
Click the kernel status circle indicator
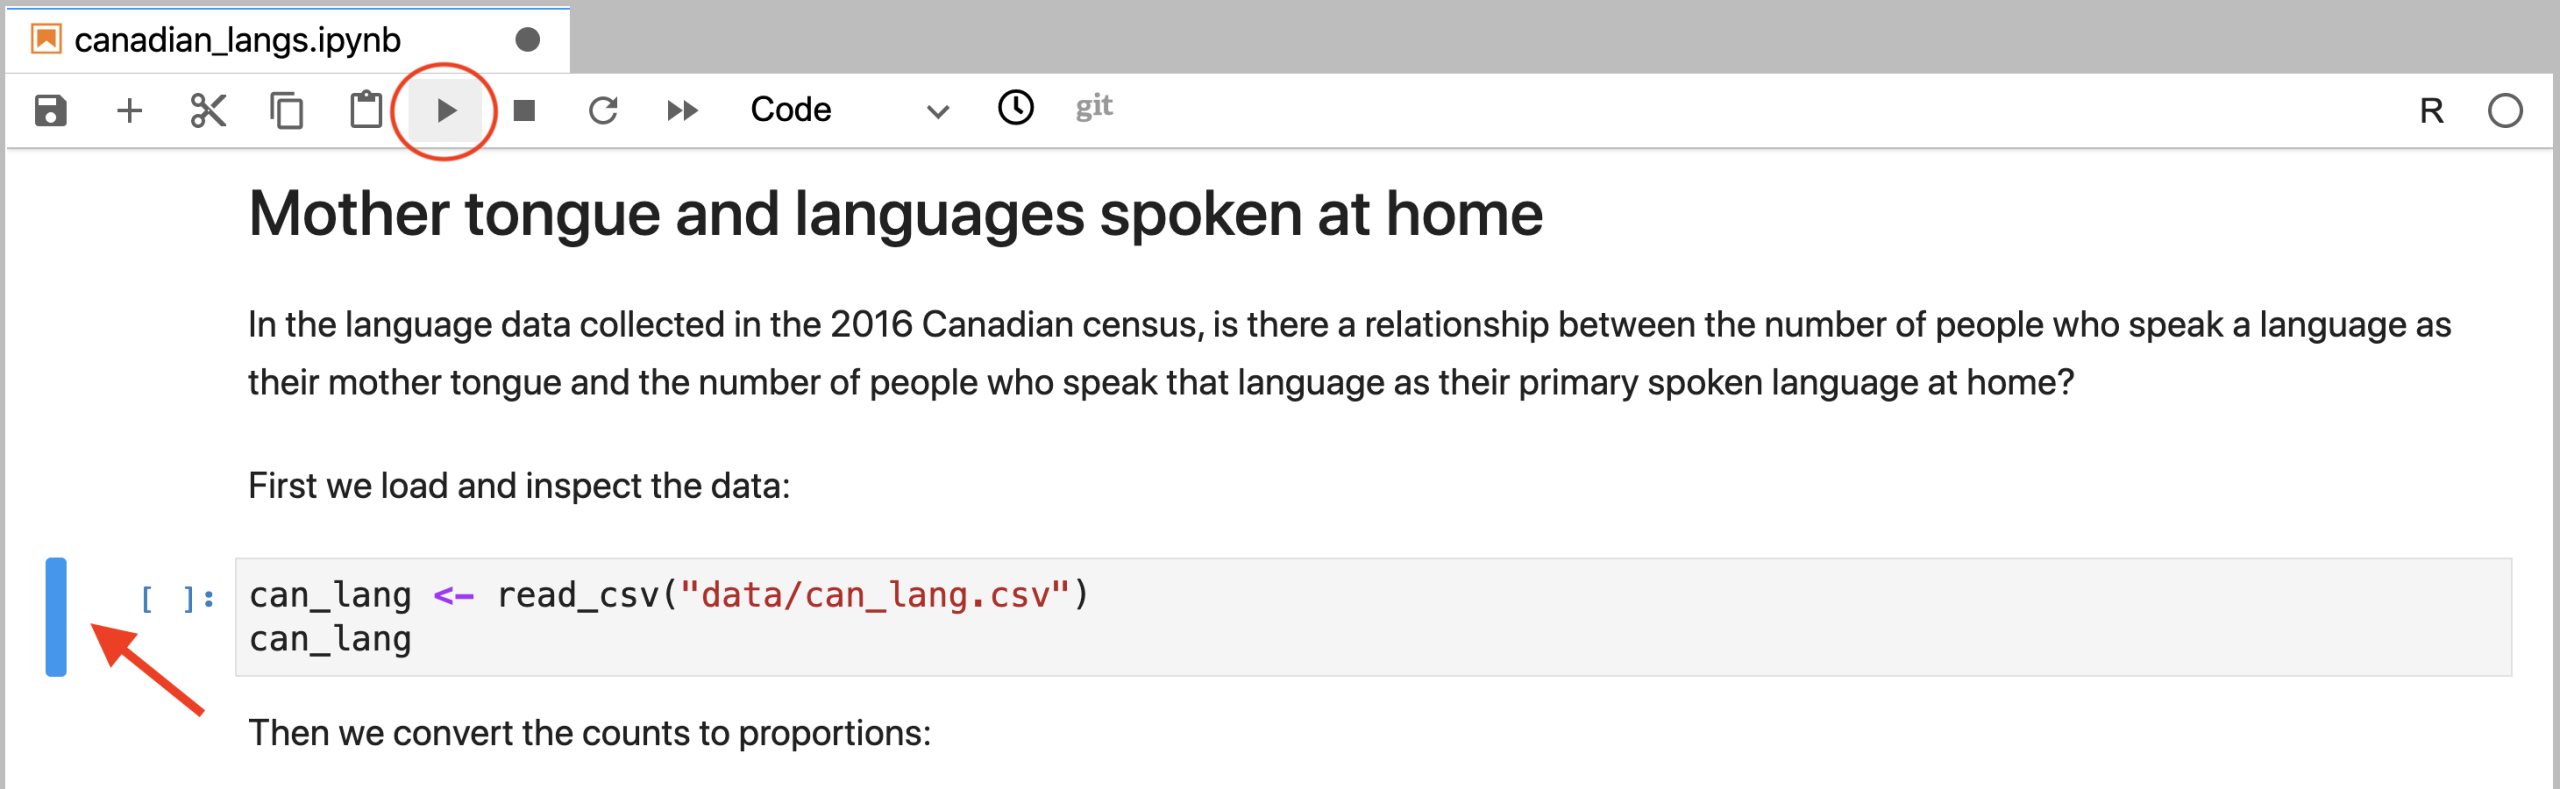2505,111
